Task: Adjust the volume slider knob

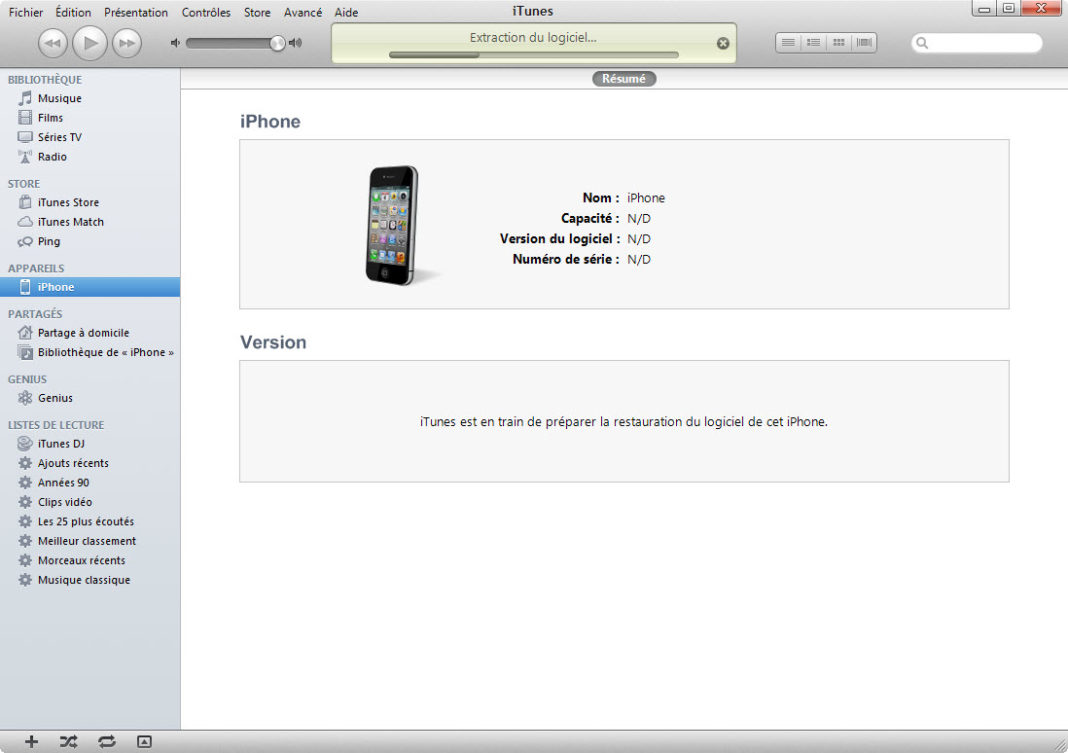Action: (277, 44)
